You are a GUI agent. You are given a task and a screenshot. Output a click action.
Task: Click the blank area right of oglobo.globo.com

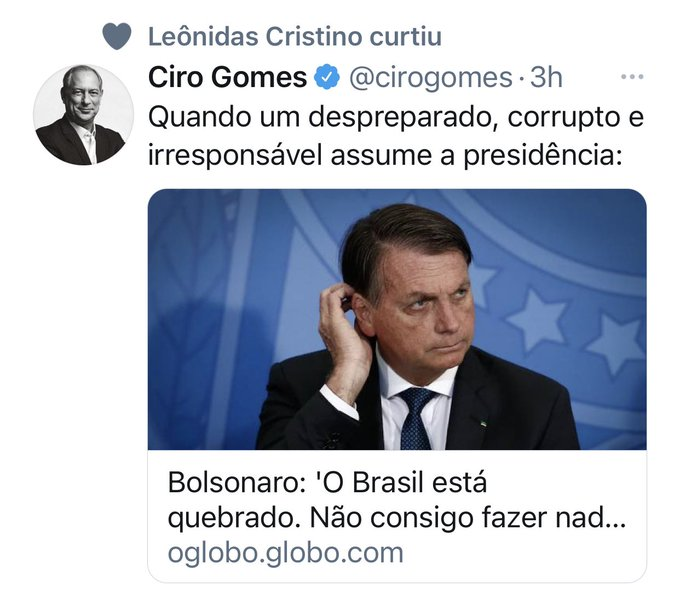pyautogui.click(x=520, y=554)
